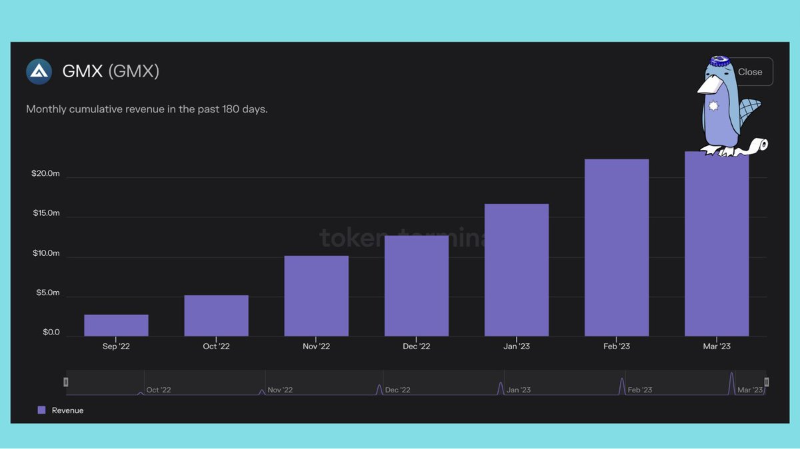Click the Mar '23 x-axis label
800x449 pixels.
coord(716,347)
